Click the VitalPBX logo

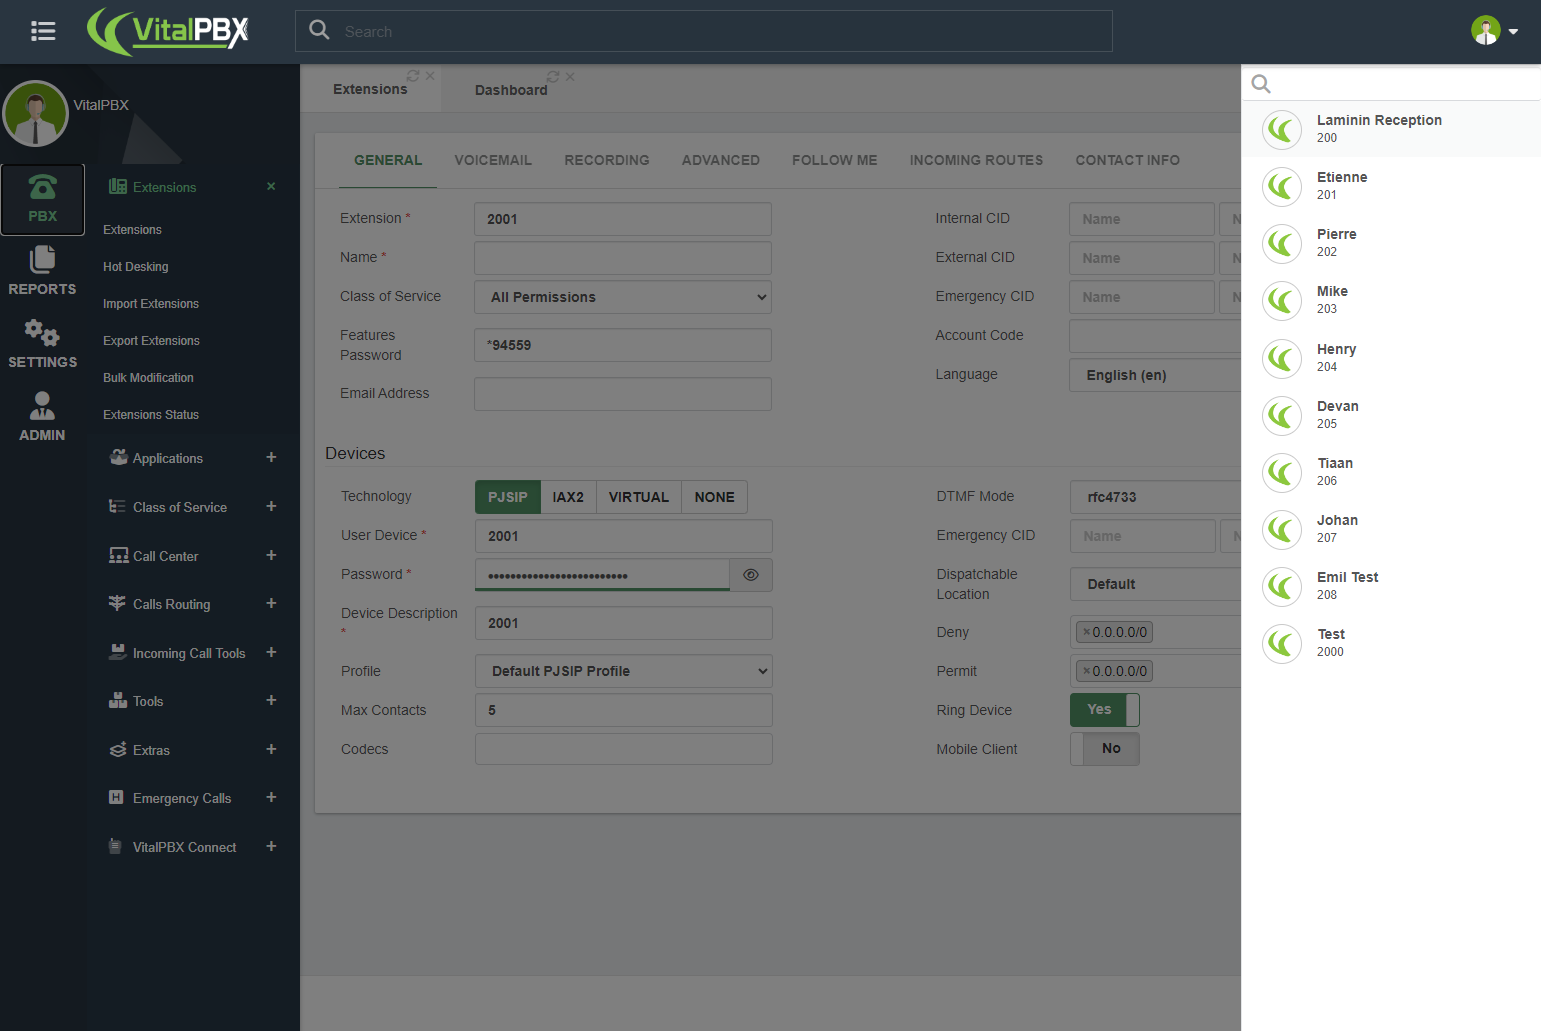[x=168, y=31]
